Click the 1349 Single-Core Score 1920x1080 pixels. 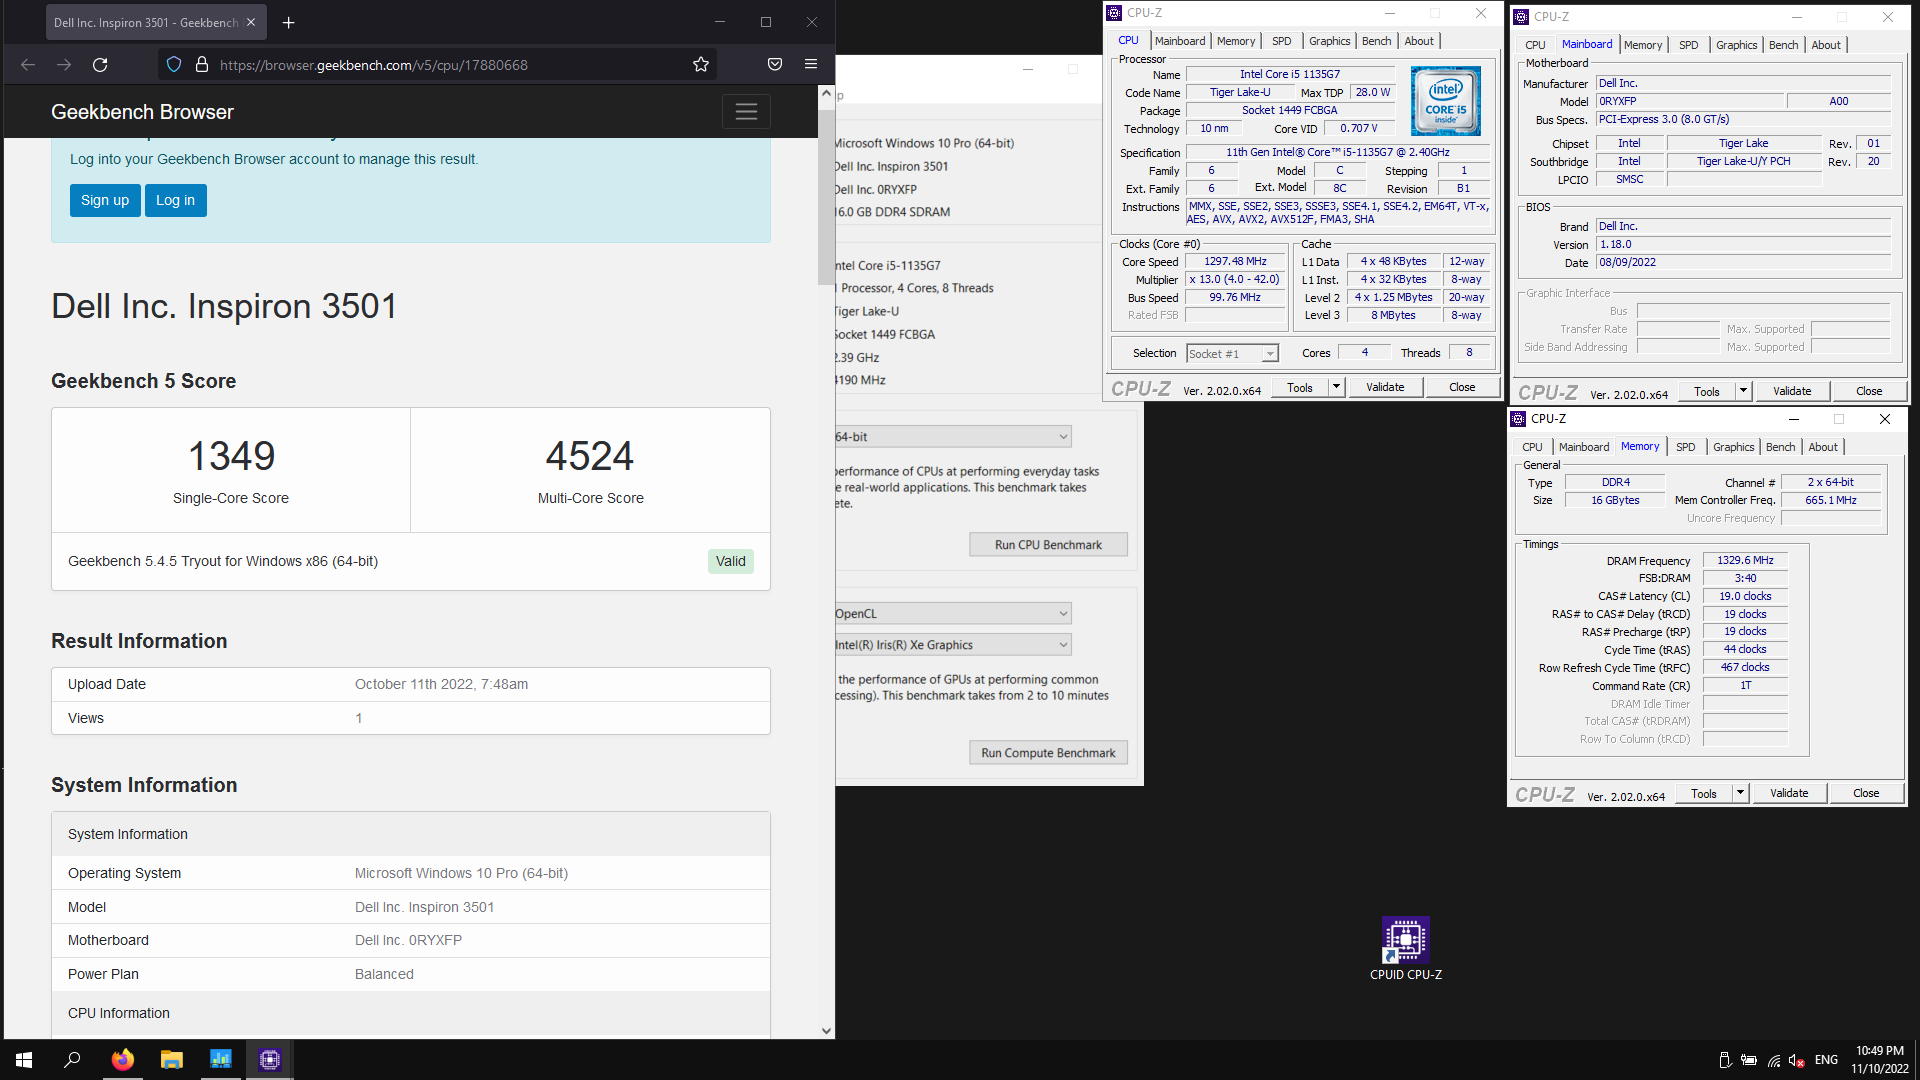point(231,456)
